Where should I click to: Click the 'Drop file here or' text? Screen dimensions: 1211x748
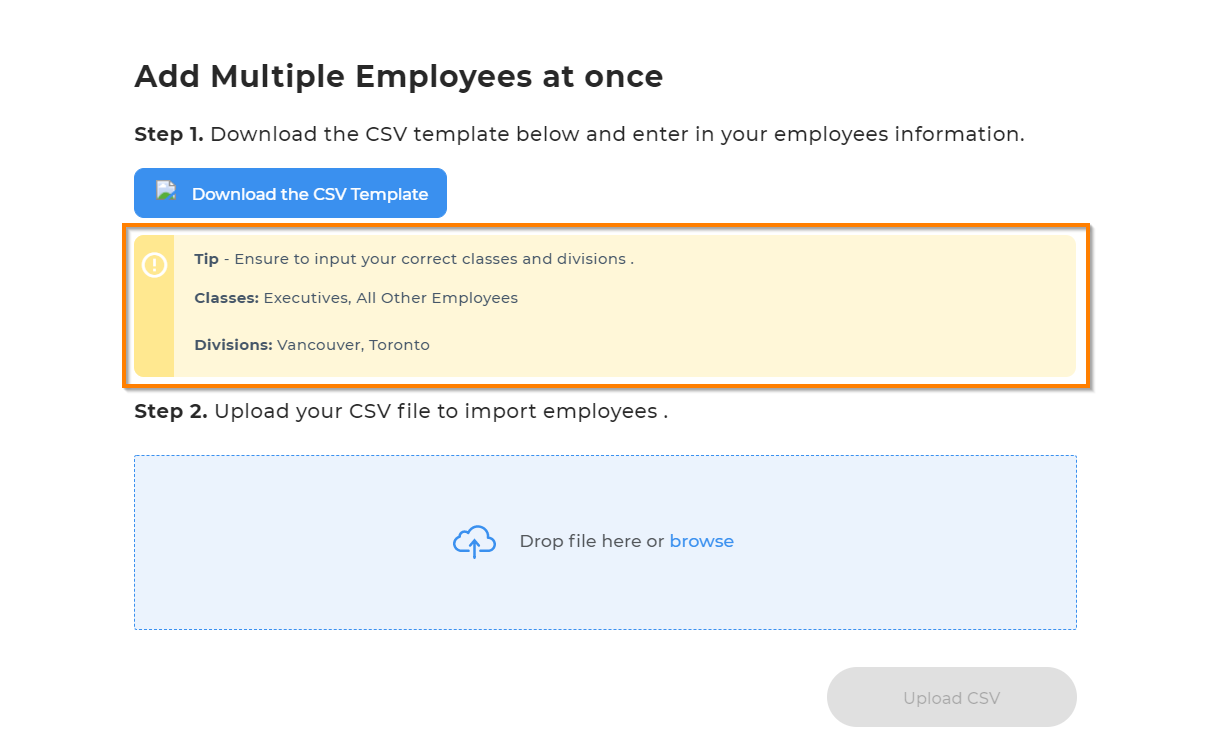591,541
